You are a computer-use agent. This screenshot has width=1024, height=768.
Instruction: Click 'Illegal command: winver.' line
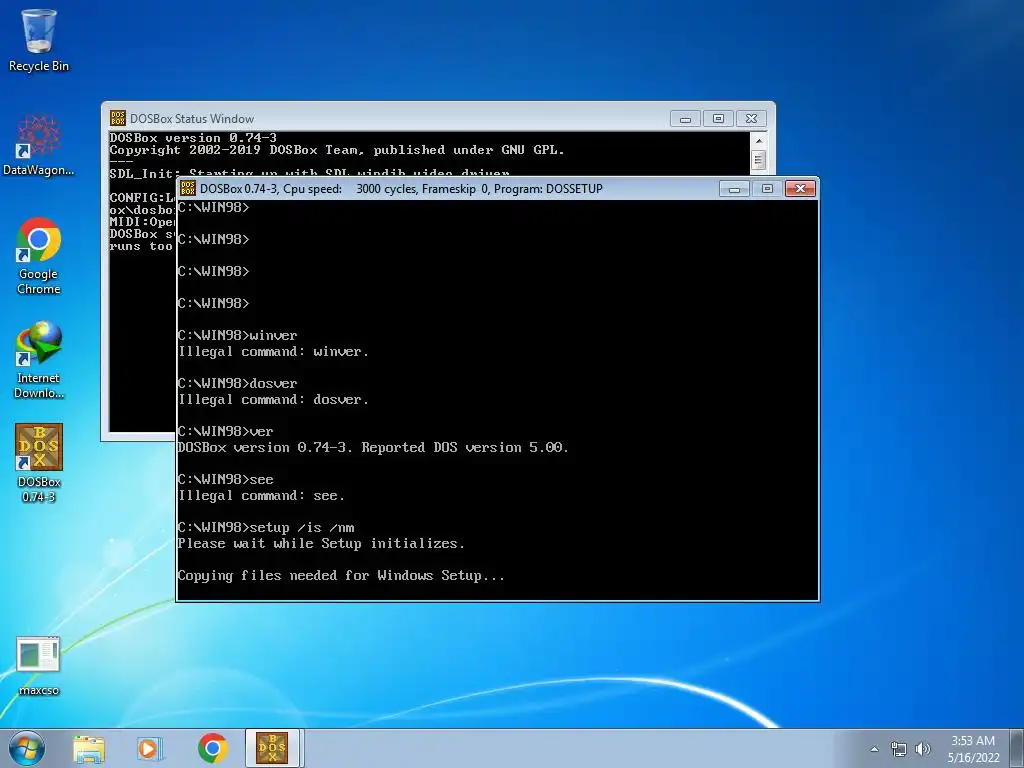pos(273,352)
